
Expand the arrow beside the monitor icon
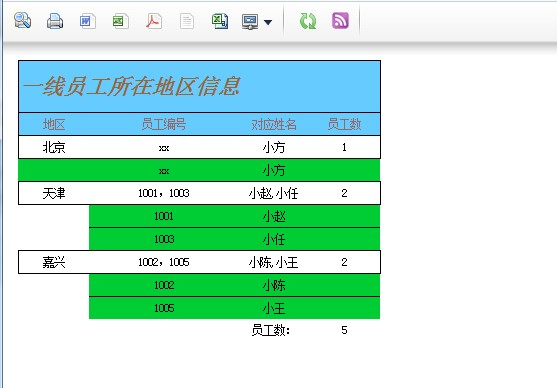(268, 22)
